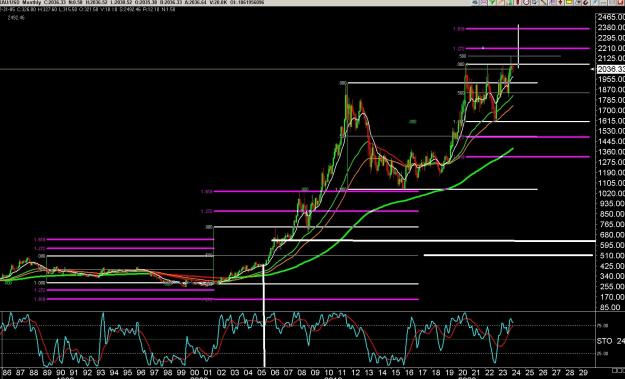The height and width of the screenshot is (379, 625).
Task: Click the red down-arrow toolbar icon
Action: 560,2
